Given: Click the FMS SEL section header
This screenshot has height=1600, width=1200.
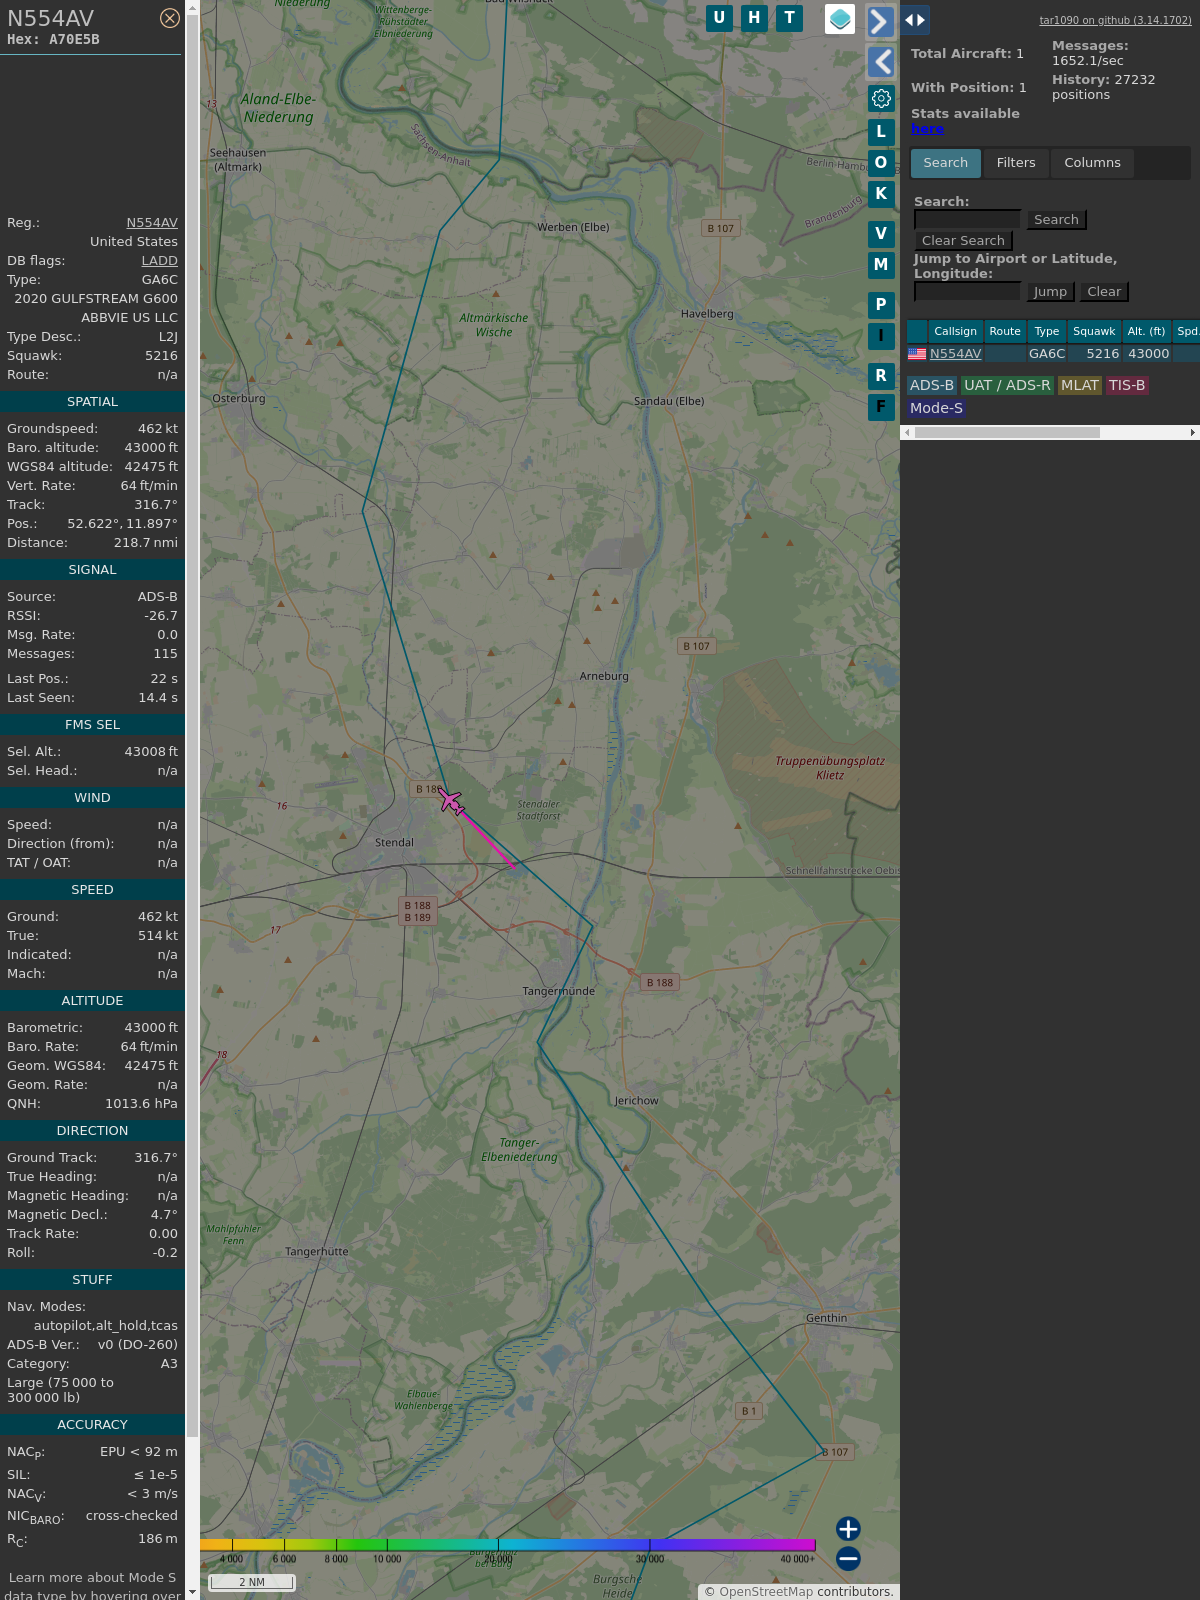Looking at the screenshot, I should (x=92, y=725).
